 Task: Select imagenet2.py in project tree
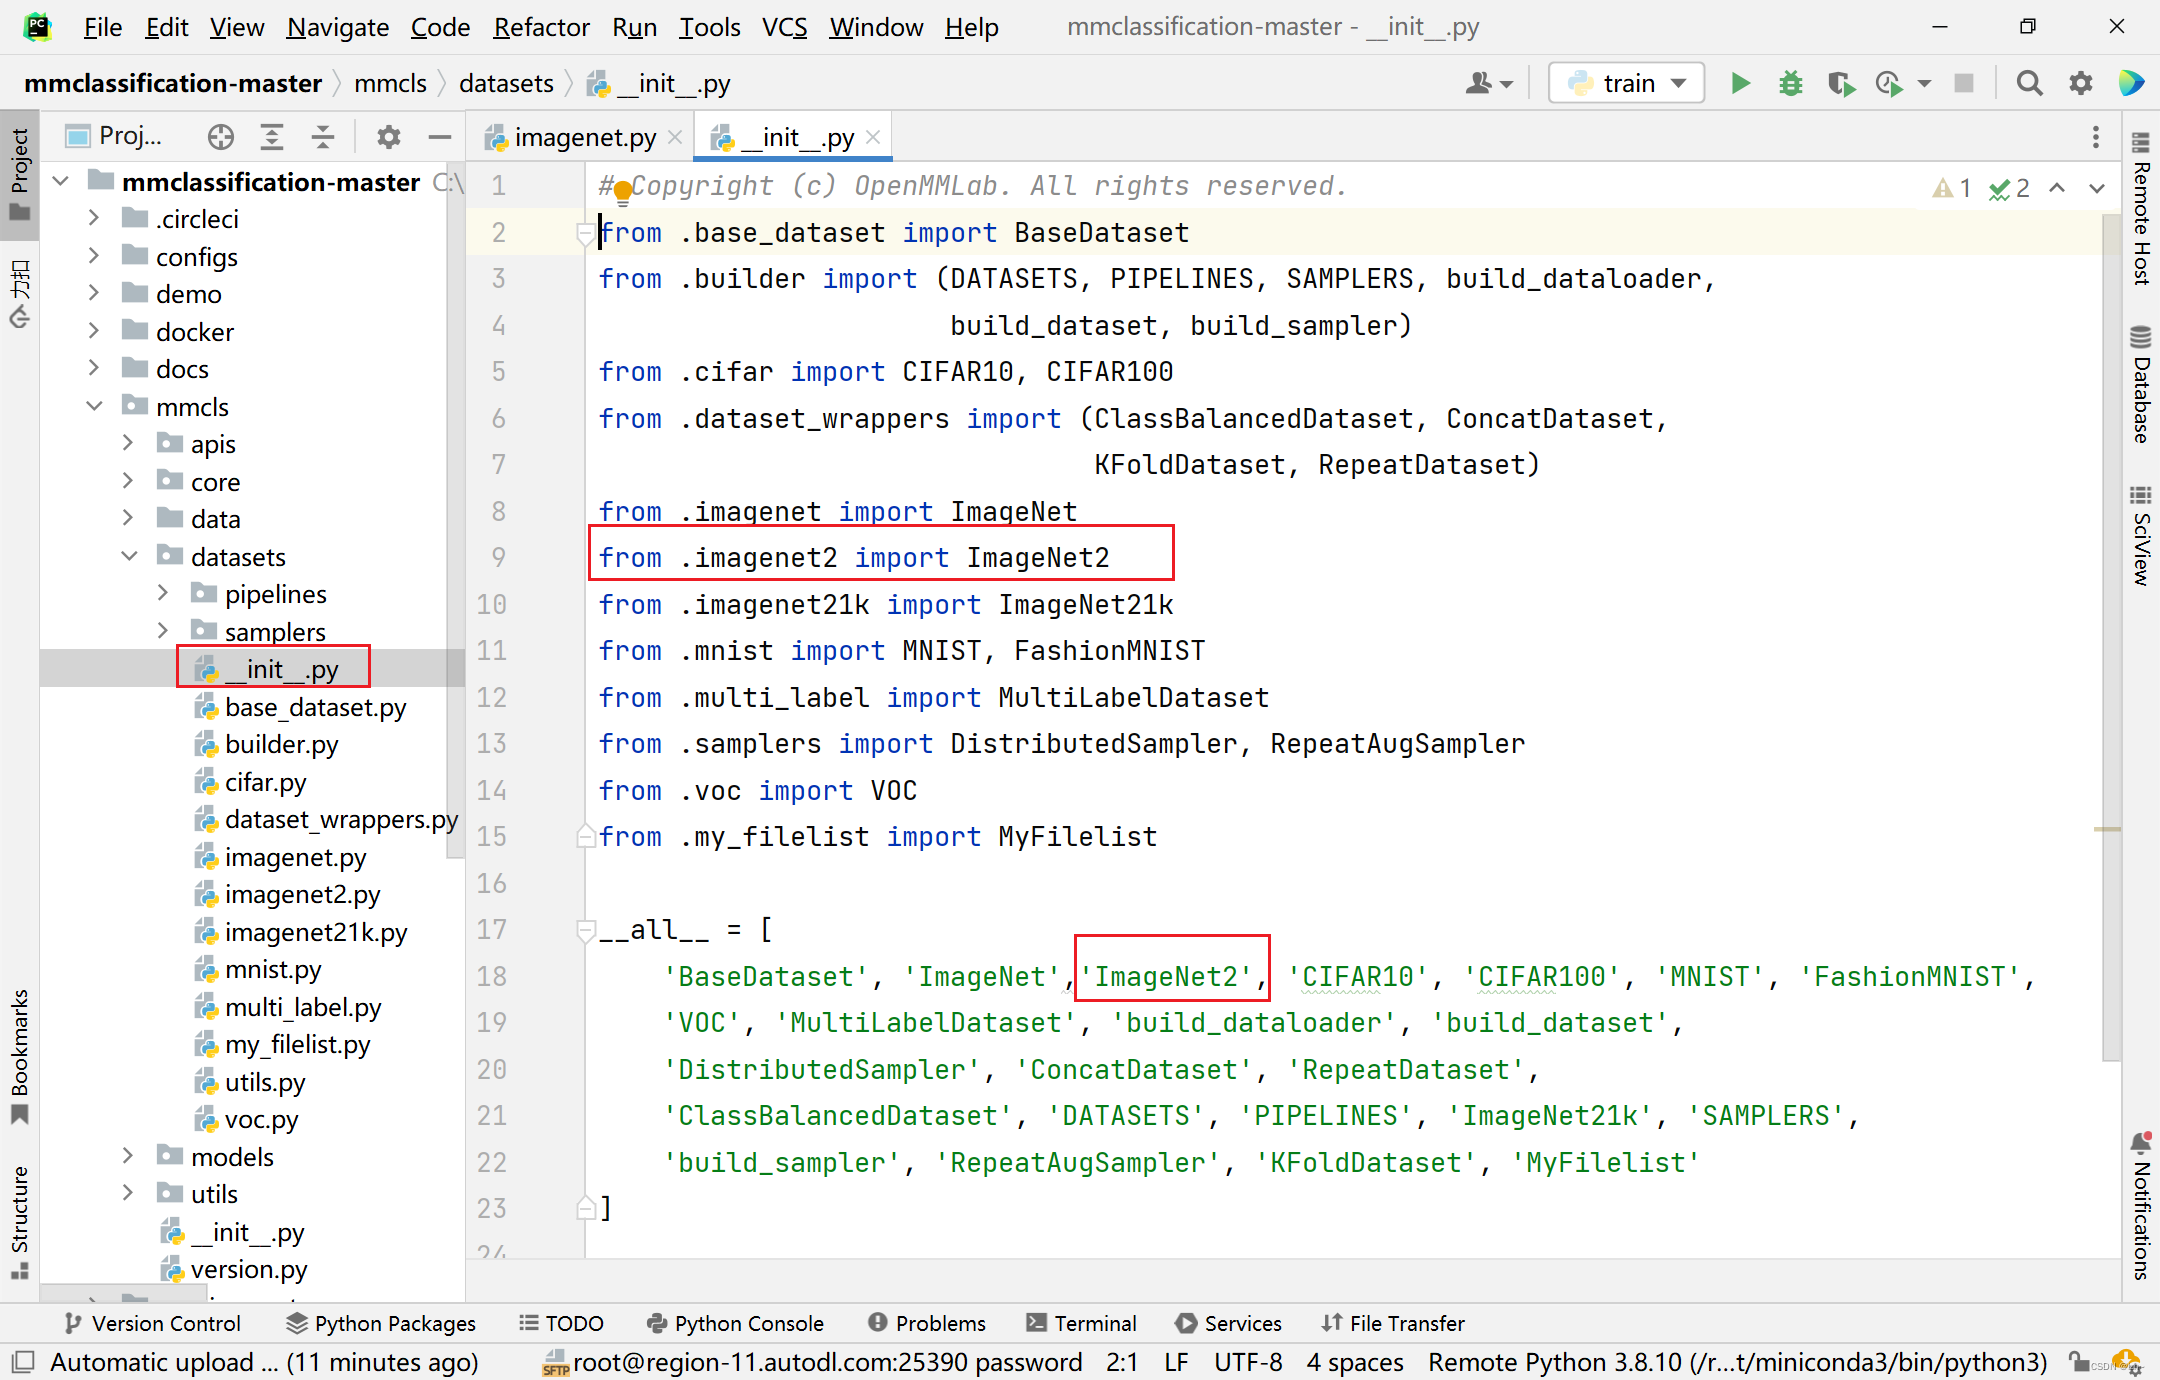(302, 894)
